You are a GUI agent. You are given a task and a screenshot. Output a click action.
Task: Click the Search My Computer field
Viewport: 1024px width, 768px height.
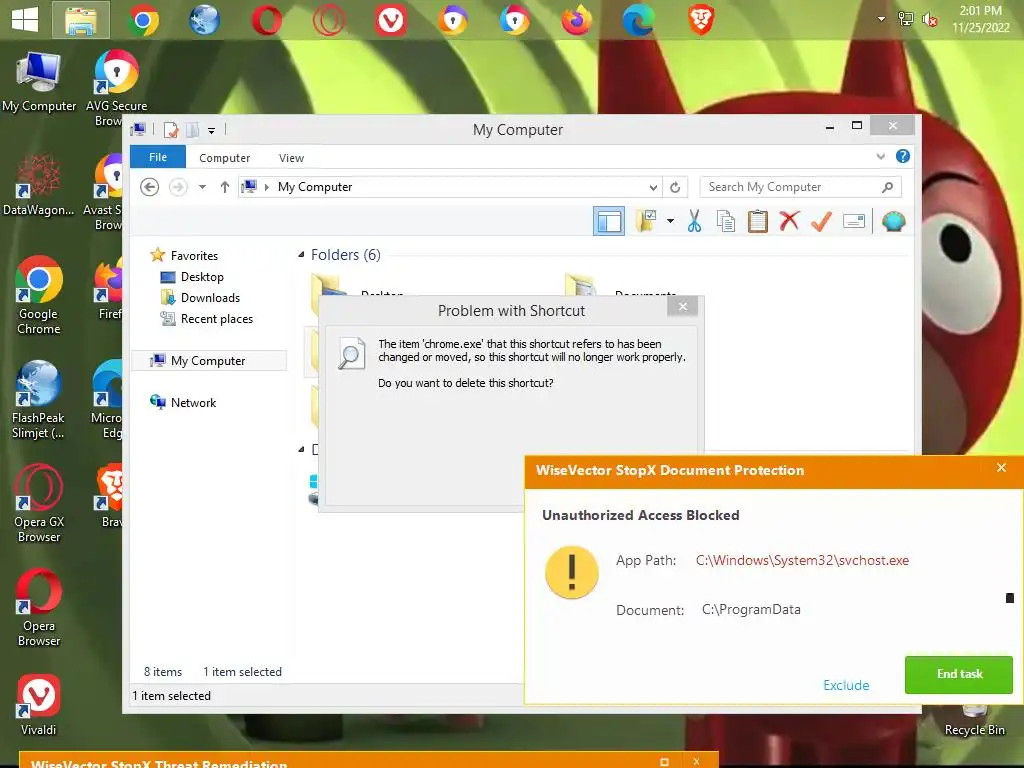tap(800, 187)
